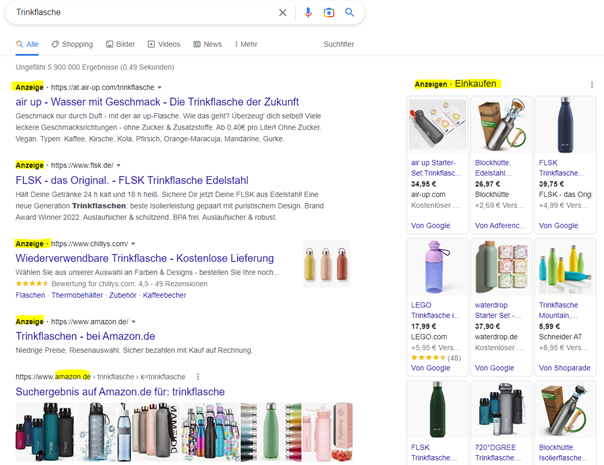Click Von Adference link on Blockhütte card
The height and width of the screenshot is (465, 604).
pyautogui.click(x=500, y=226)
